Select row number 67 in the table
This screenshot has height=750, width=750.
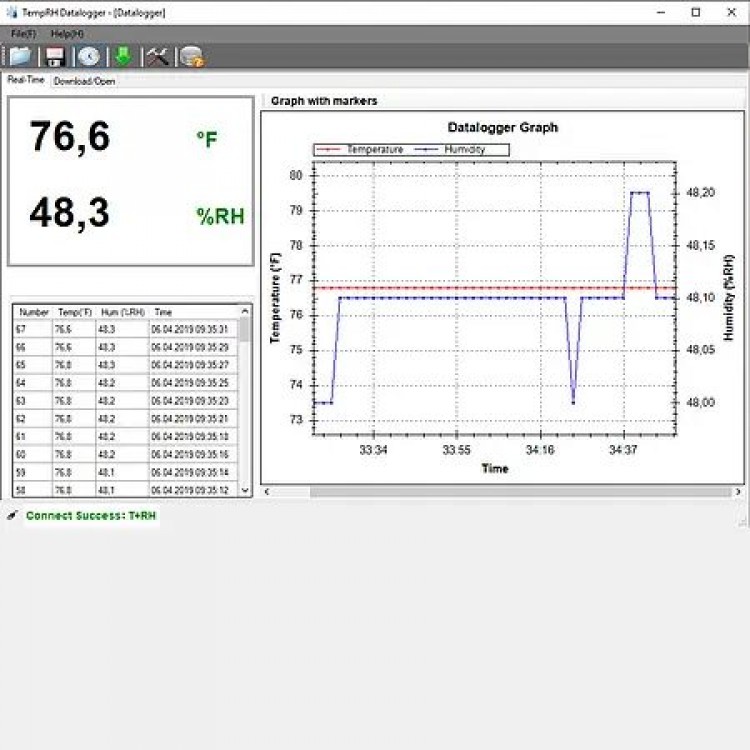(126, 329)
